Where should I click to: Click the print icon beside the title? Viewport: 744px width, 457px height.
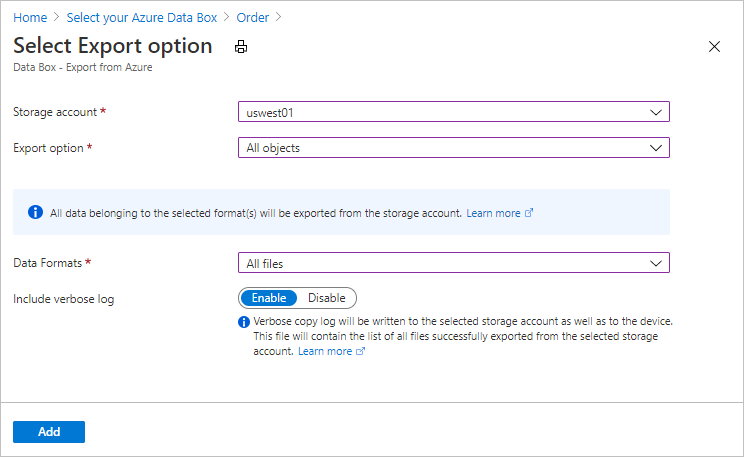240,47
